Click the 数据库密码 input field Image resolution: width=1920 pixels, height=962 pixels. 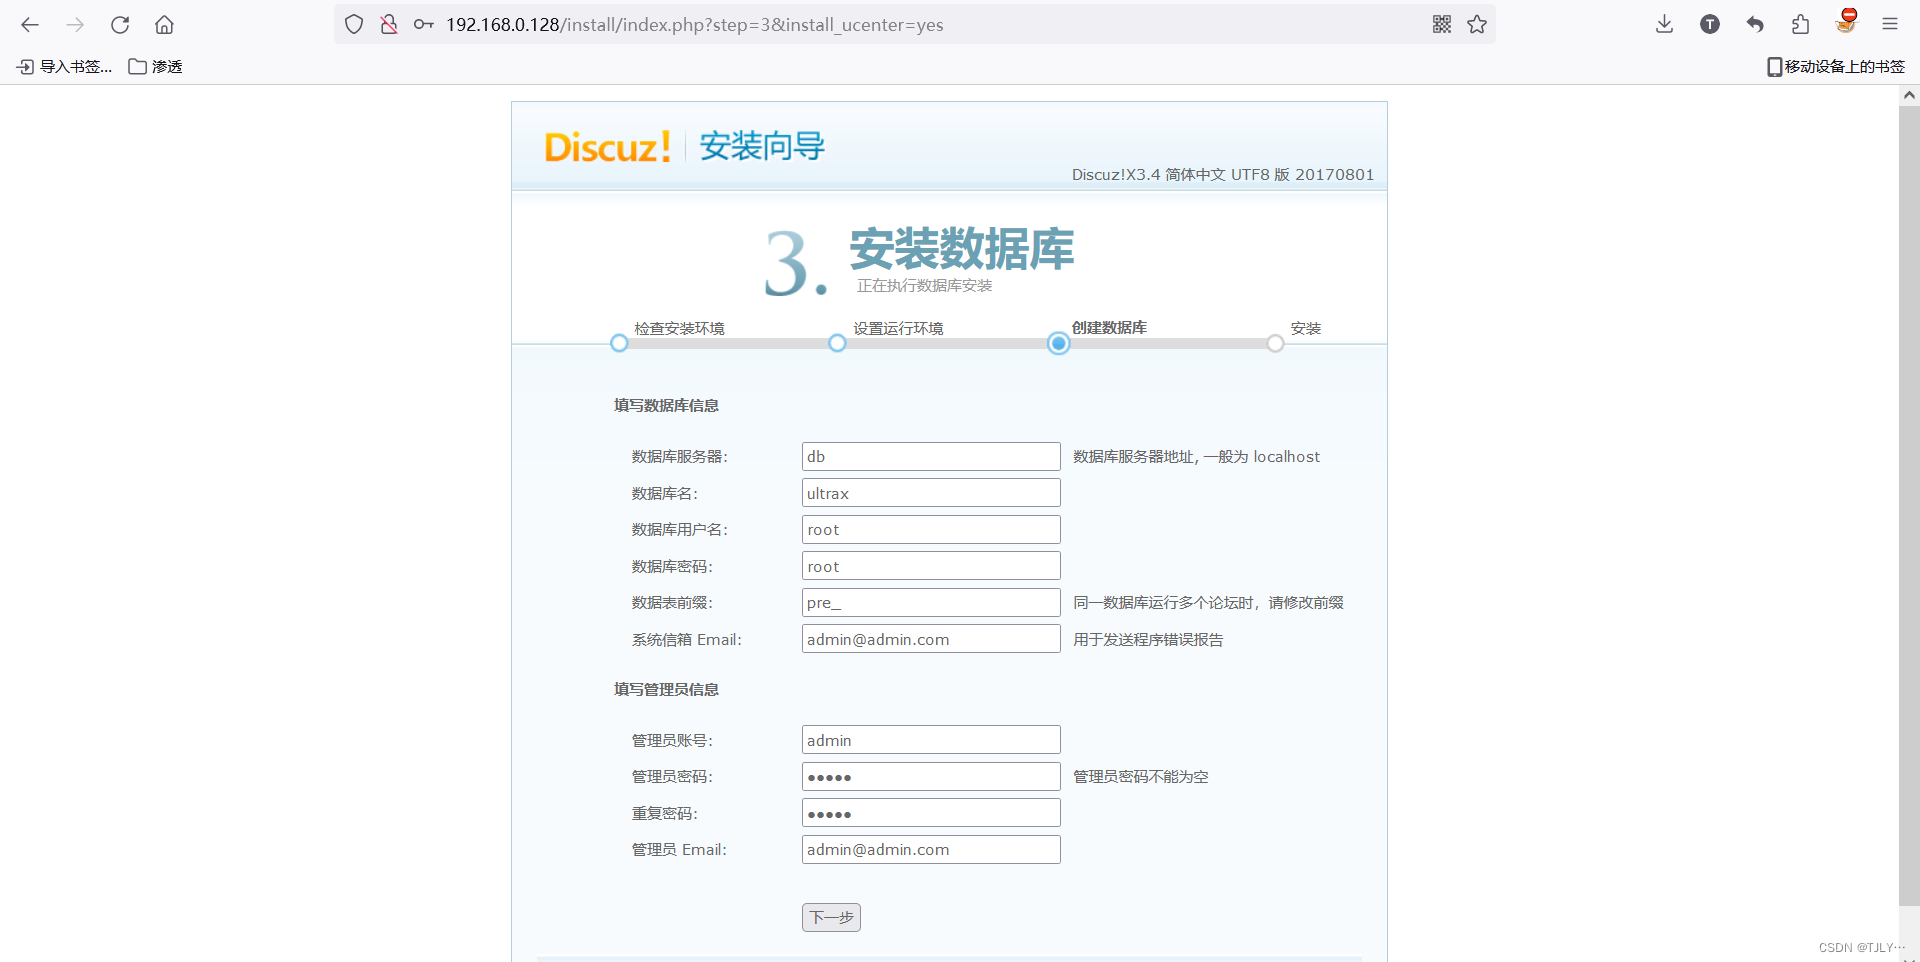pyautogui.click(x=931, y=566)
